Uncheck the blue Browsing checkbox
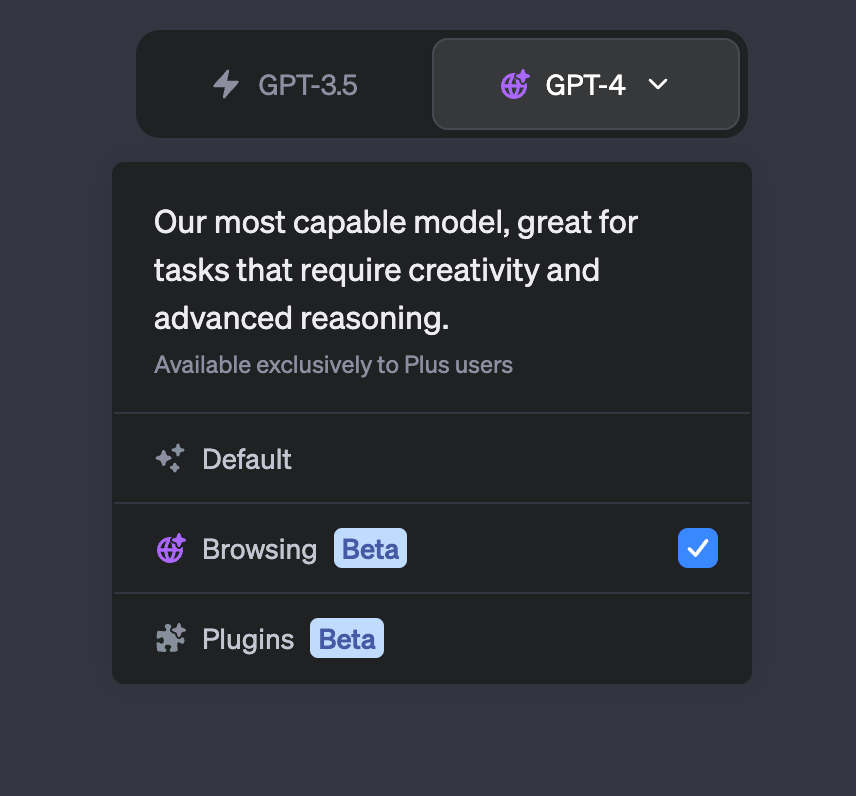856x796 pixels. (698, 548)
